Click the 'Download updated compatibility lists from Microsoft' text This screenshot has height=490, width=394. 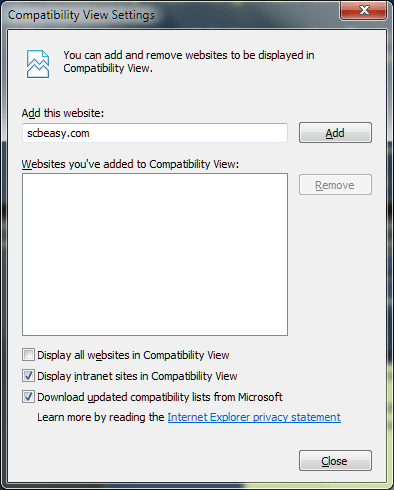pos(160,397)
